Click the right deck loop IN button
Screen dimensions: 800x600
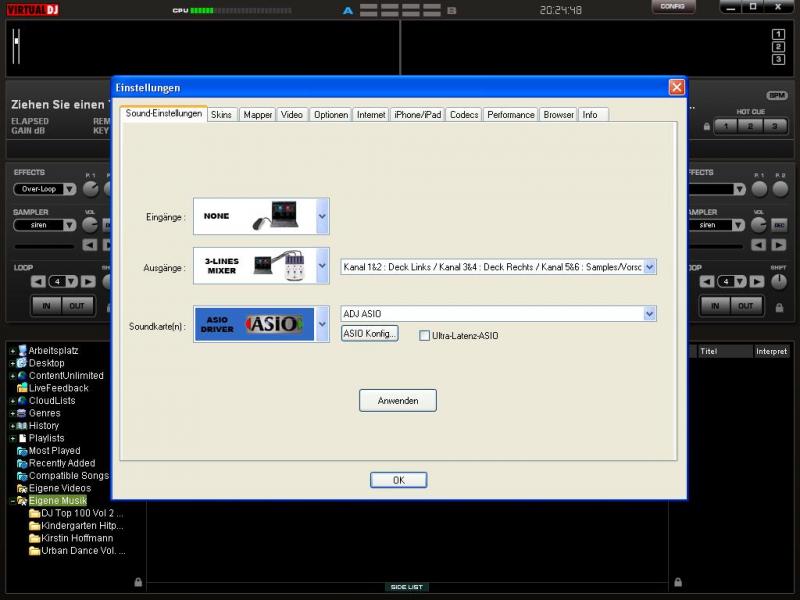point(715,306)
